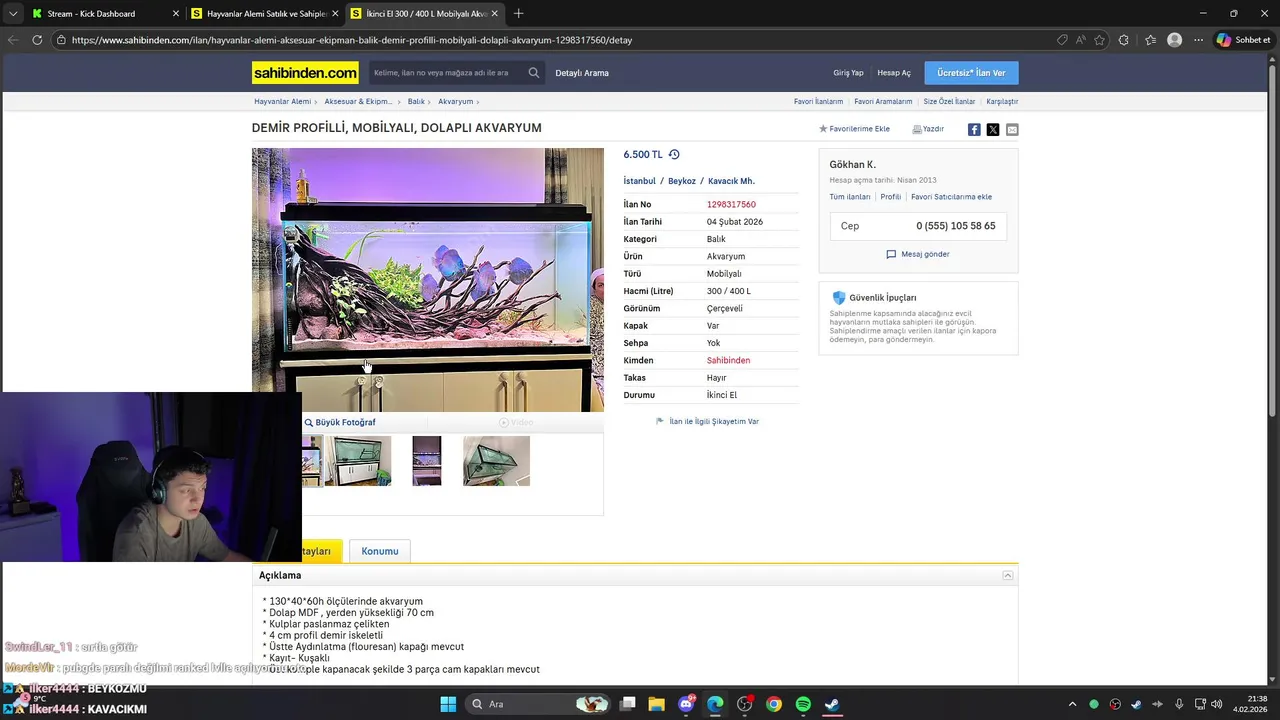Reload the page in browser toolbar

pyautogui.click(x=37, y=40)
